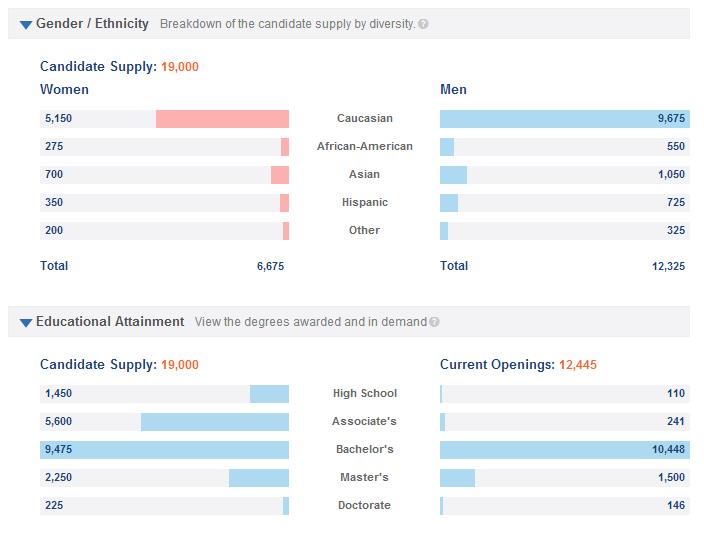The image size is (704, 536).
Task: Select the Asian men bar showing 1,050
Action: [x=453, y=174]
